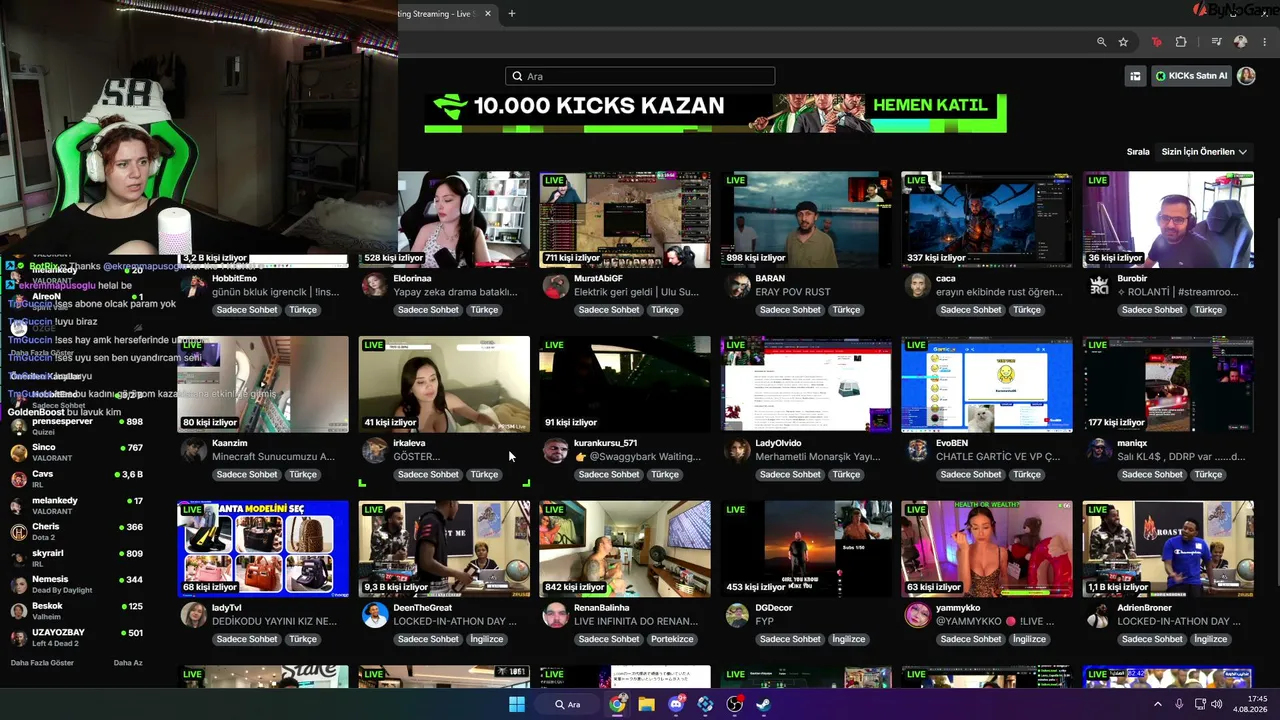Open the Windows Start menu

coord(517,704)
